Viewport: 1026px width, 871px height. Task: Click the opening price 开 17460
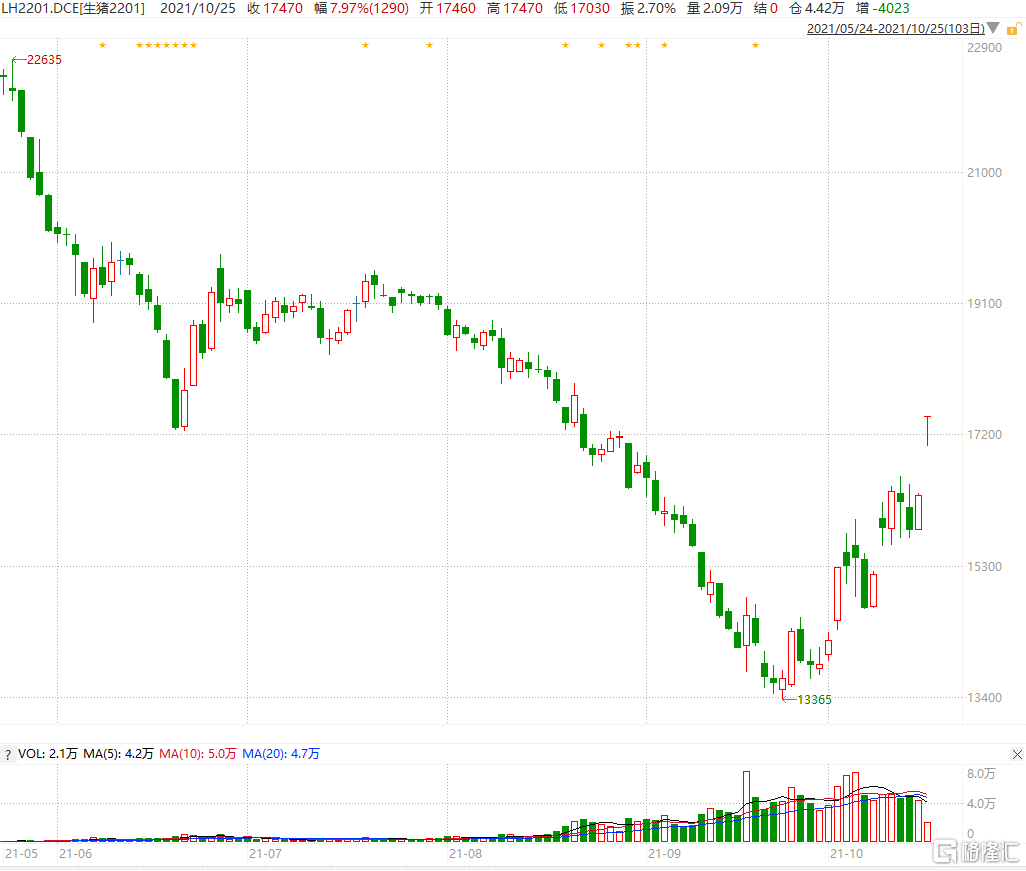click(448, 9)
